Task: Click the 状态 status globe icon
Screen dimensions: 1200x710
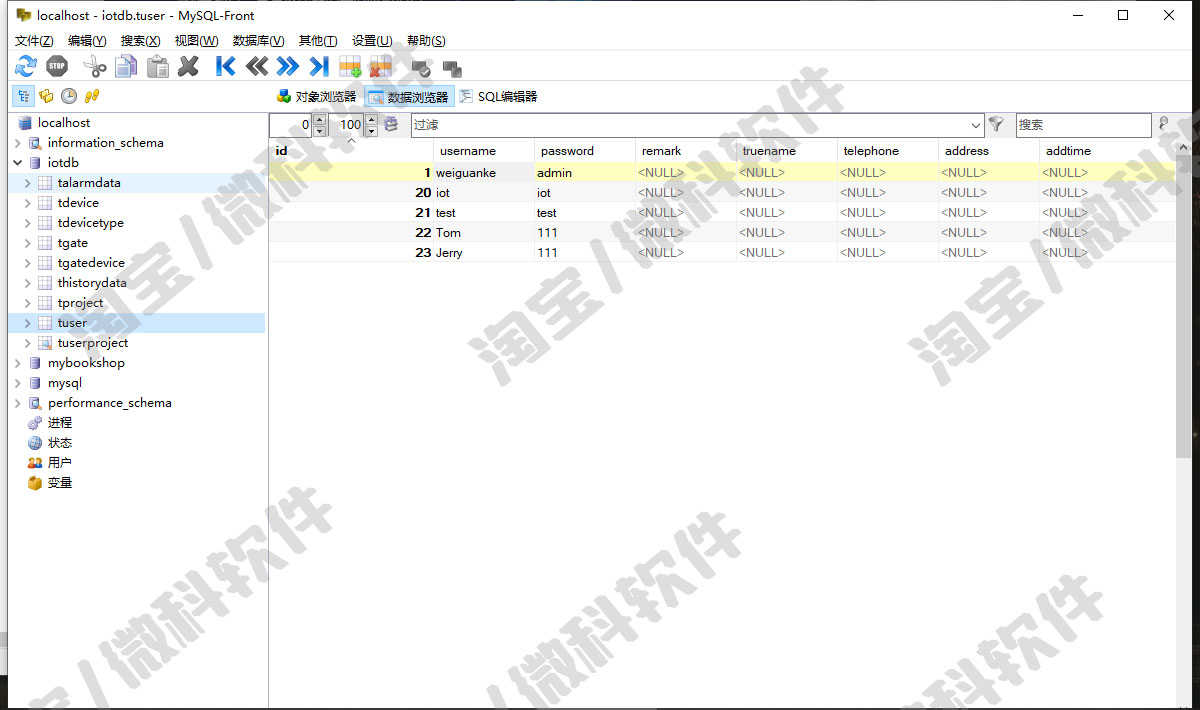Action: (x=35, y=443)
